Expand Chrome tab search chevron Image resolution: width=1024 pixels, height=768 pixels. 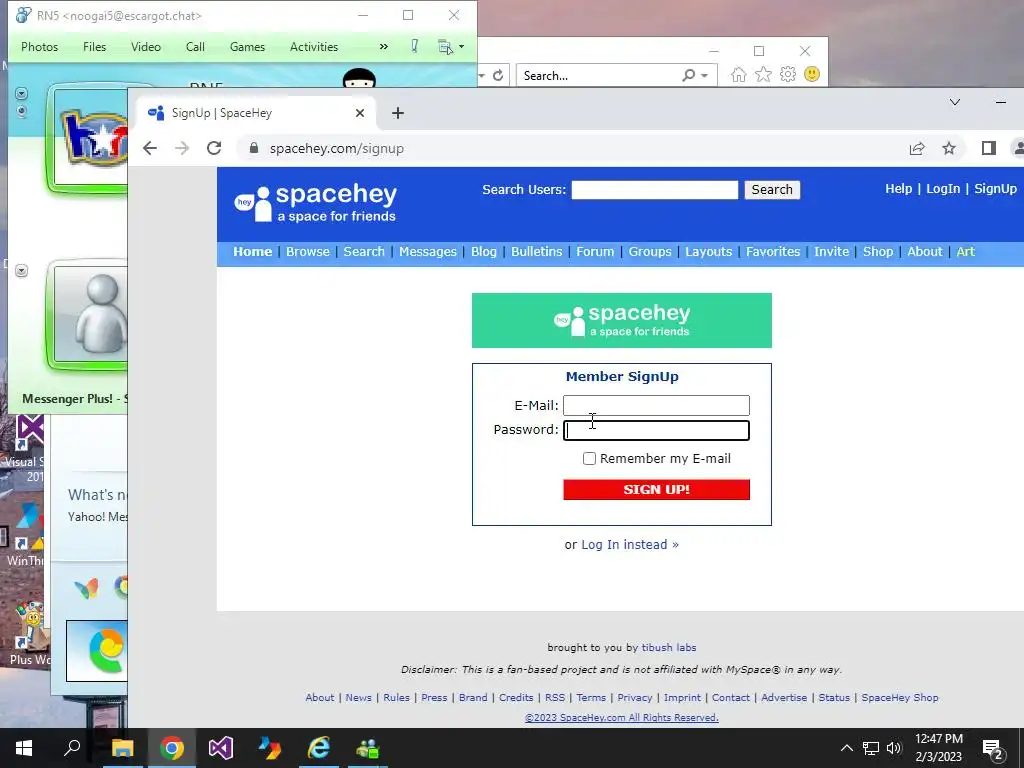[955, 102]
